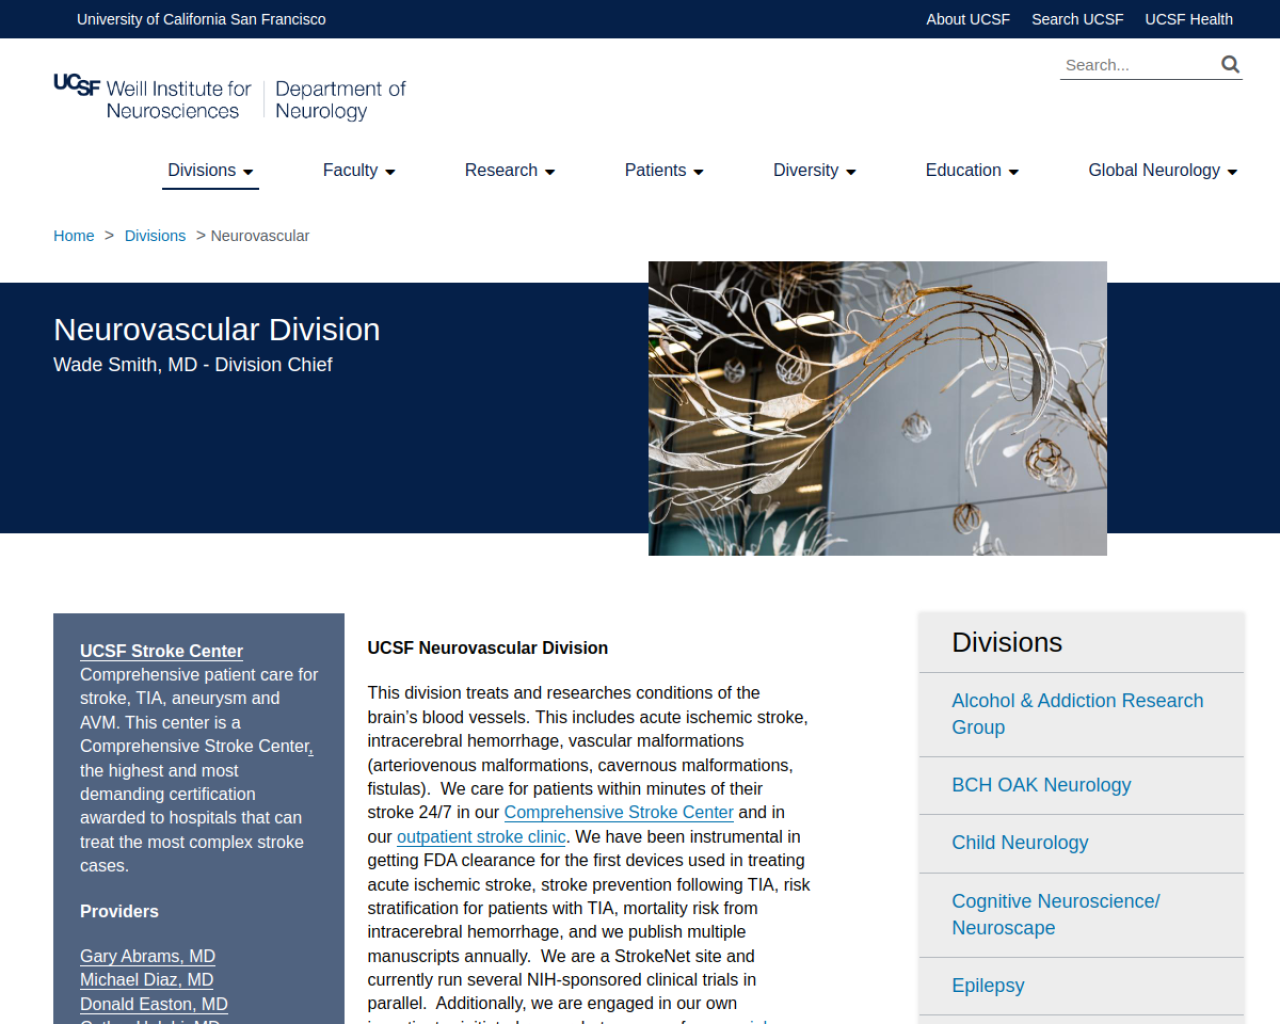Click University of California San Francisco link

pos(201,19)
